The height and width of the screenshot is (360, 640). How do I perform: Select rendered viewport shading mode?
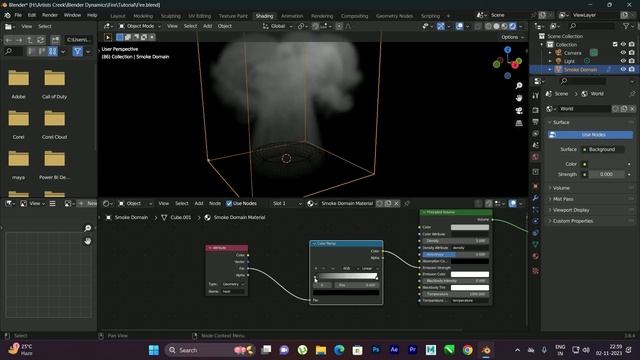pyautogui.click(x=512, y=26)
